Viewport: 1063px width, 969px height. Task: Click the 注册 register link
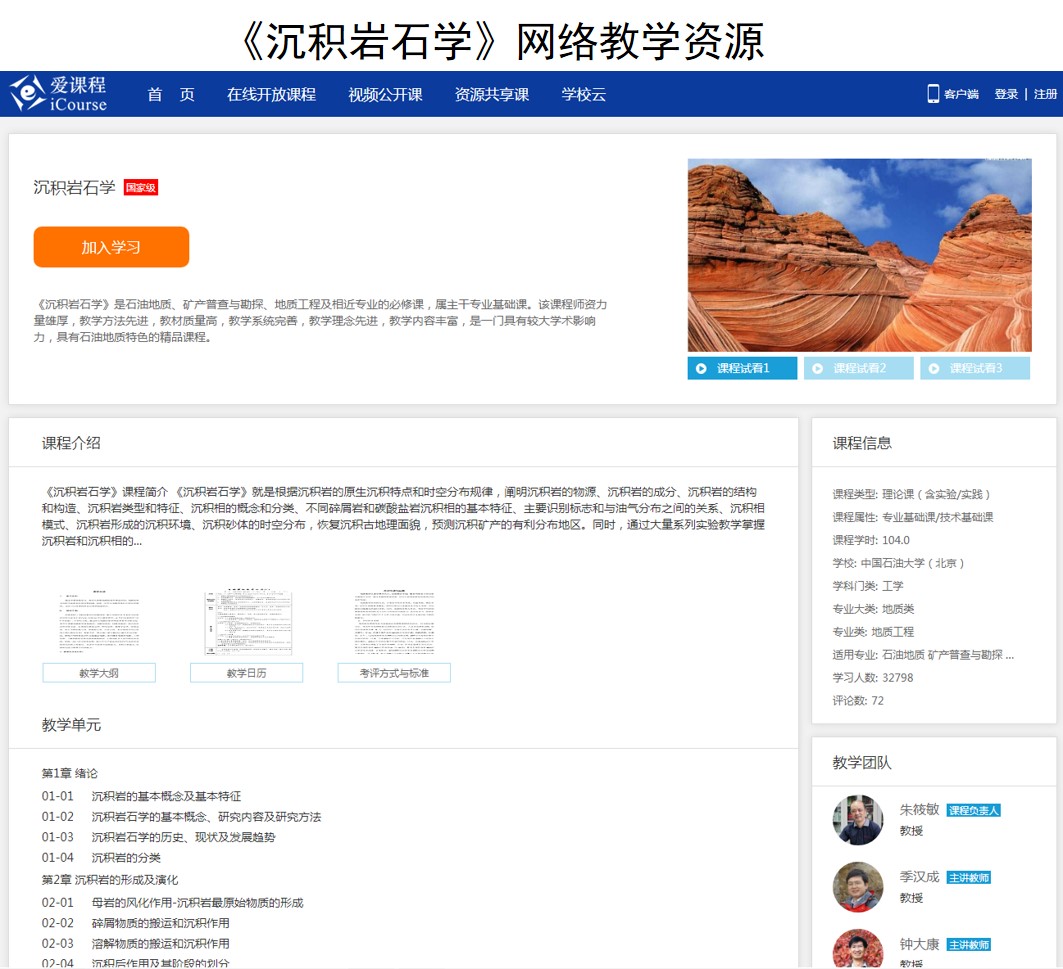pyautogui.click(x=1045, y=94)
